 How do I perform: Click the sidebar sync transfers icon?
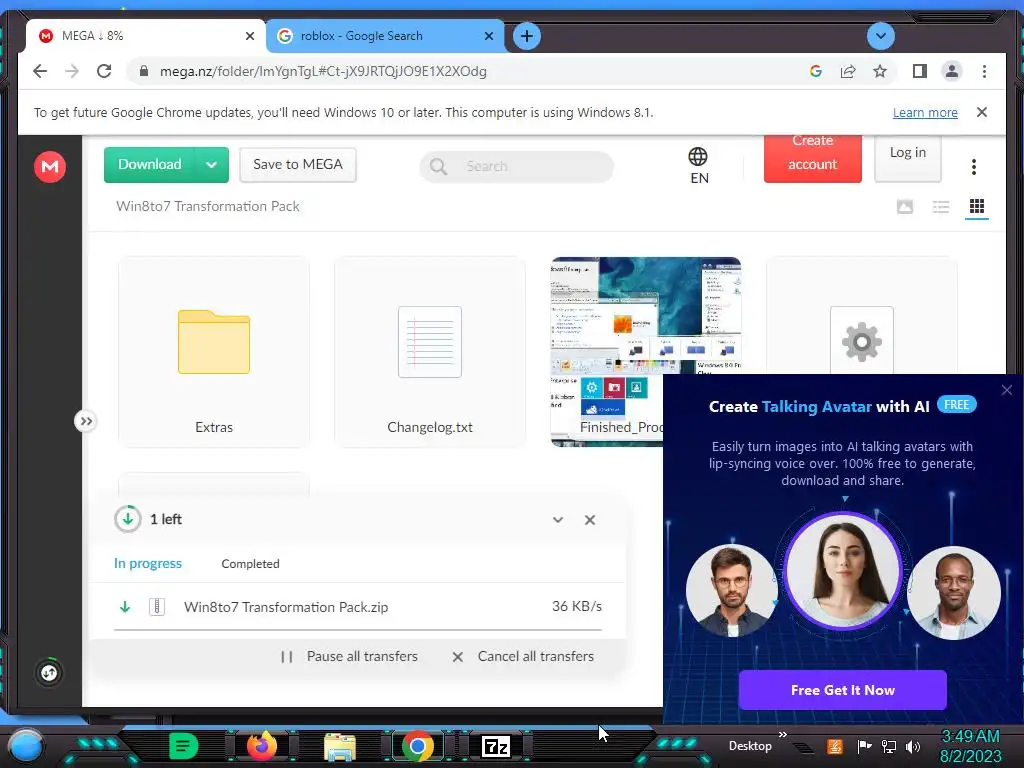pos(49,673)
